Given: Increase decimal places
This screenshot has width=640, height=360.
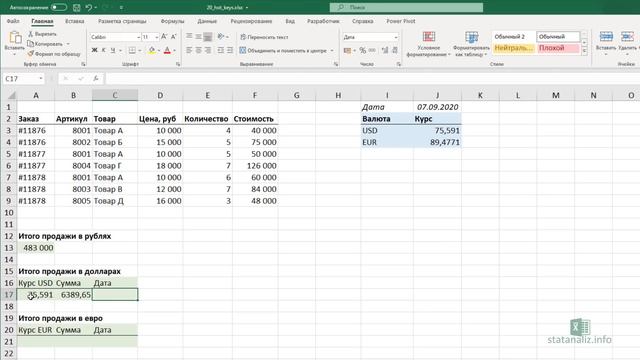Looking at the screenshot, I should (385, 50).
